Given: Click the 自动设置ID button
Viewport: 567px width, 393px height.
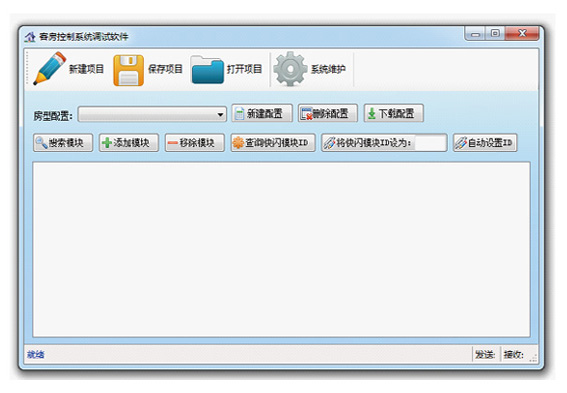Looking at the screenshot, I should 485,143.
